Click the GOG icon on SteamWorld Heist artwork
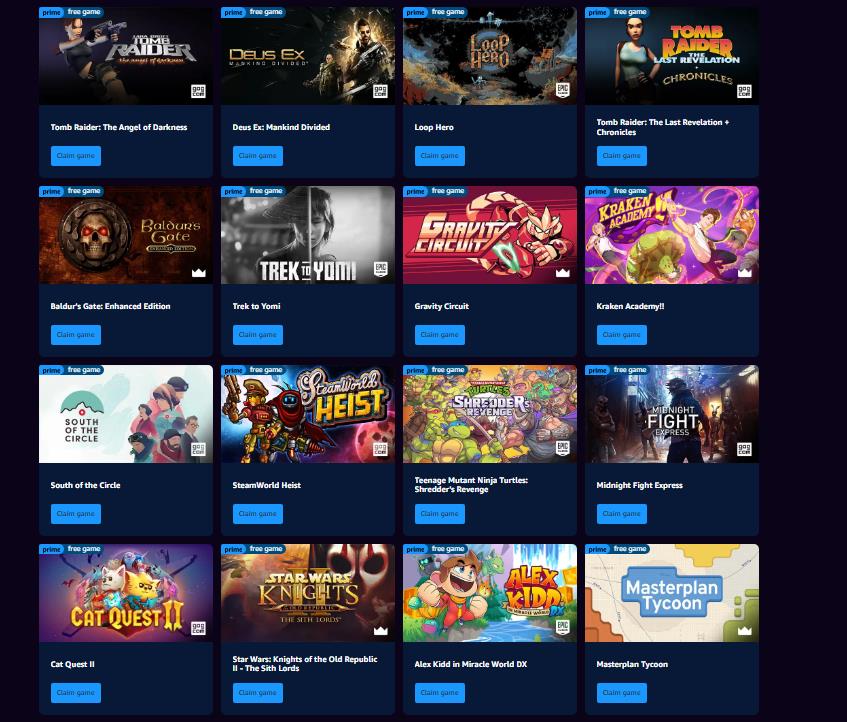 (380, 449)
